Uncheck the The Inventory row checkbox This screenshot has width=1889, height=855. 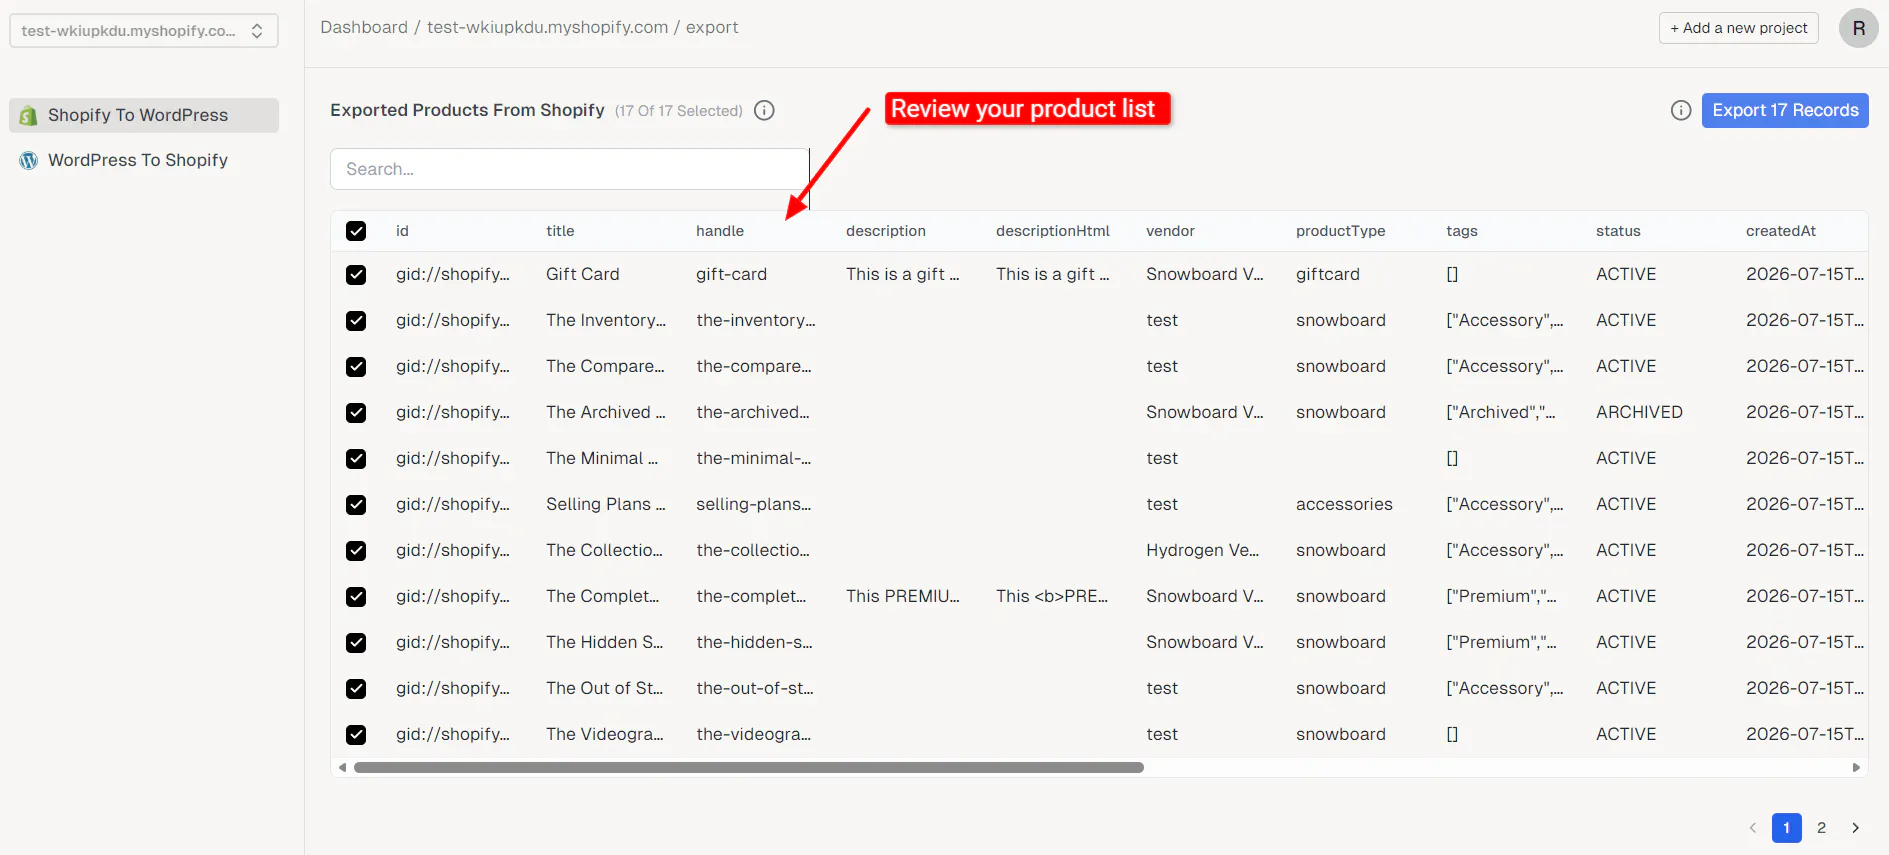(x=356, y=321)
